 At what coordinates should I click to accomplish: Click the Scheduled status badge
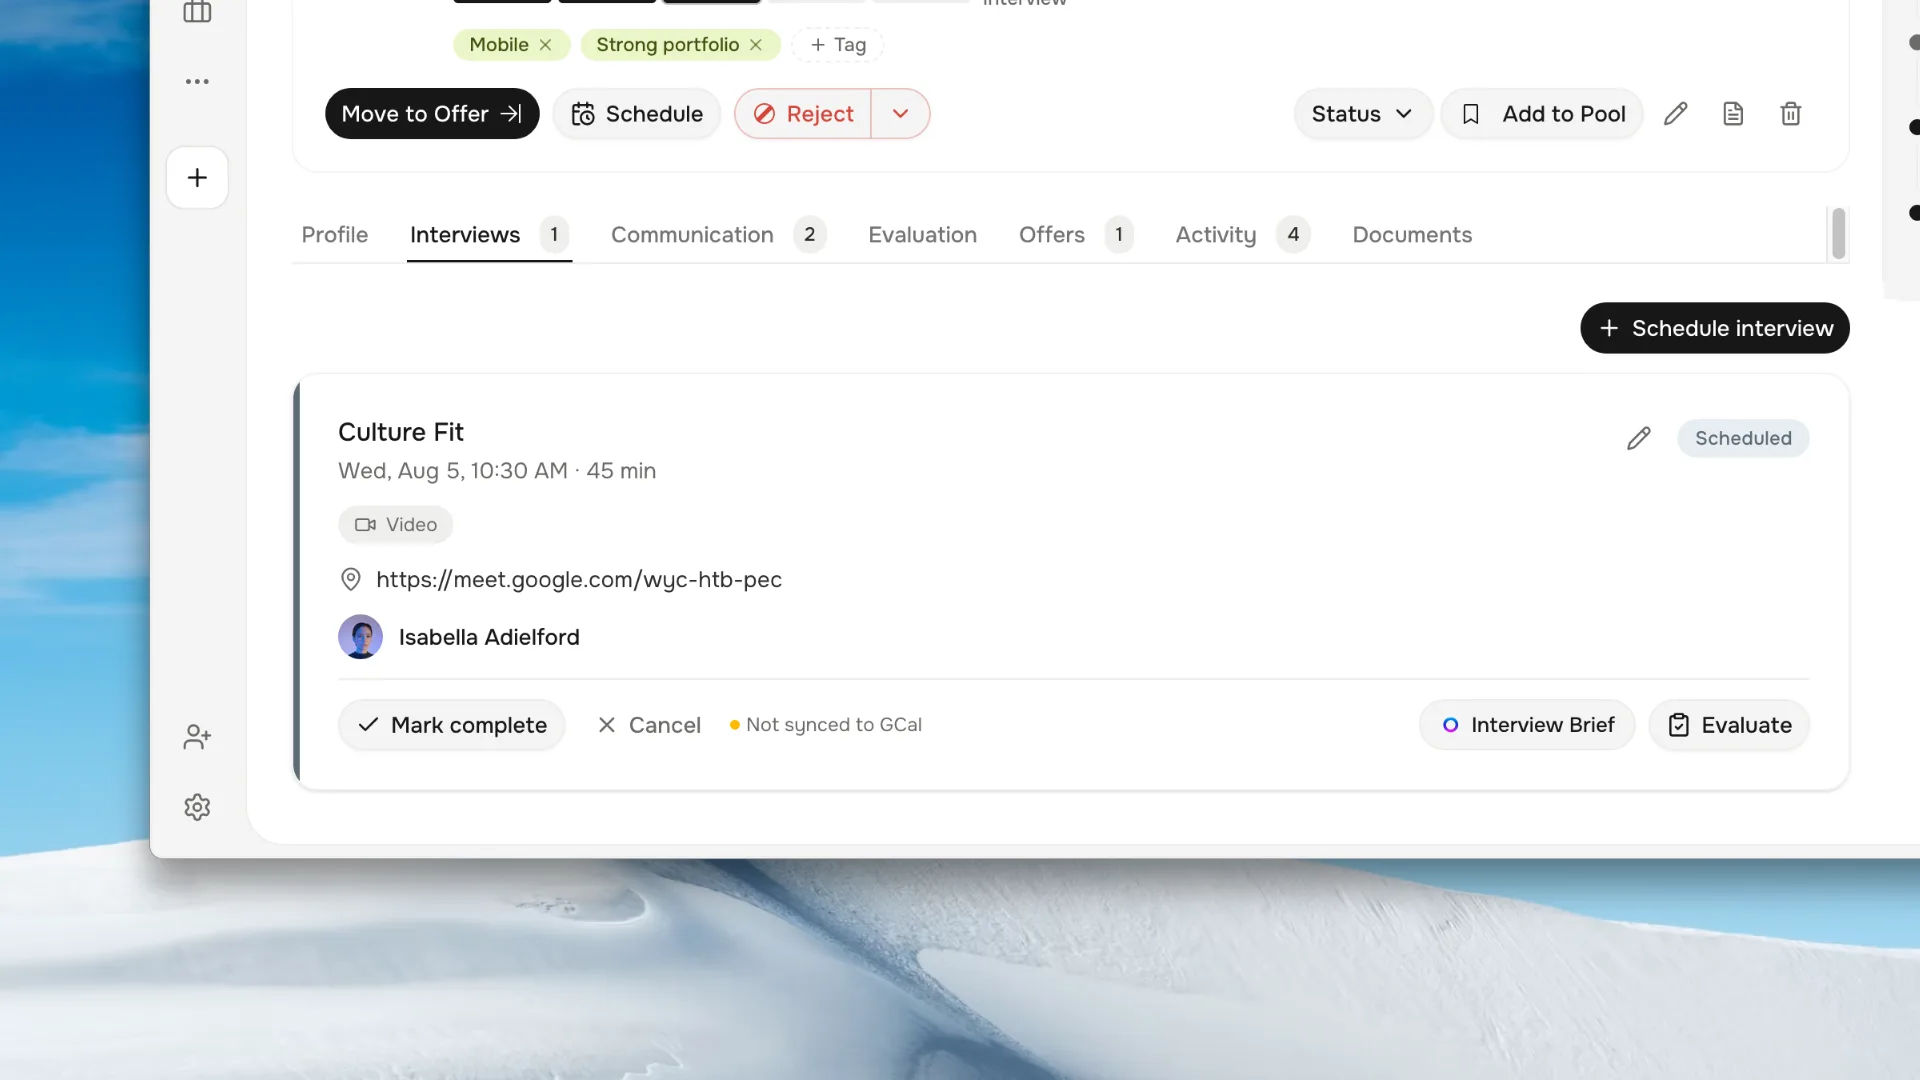[1743, 438]
